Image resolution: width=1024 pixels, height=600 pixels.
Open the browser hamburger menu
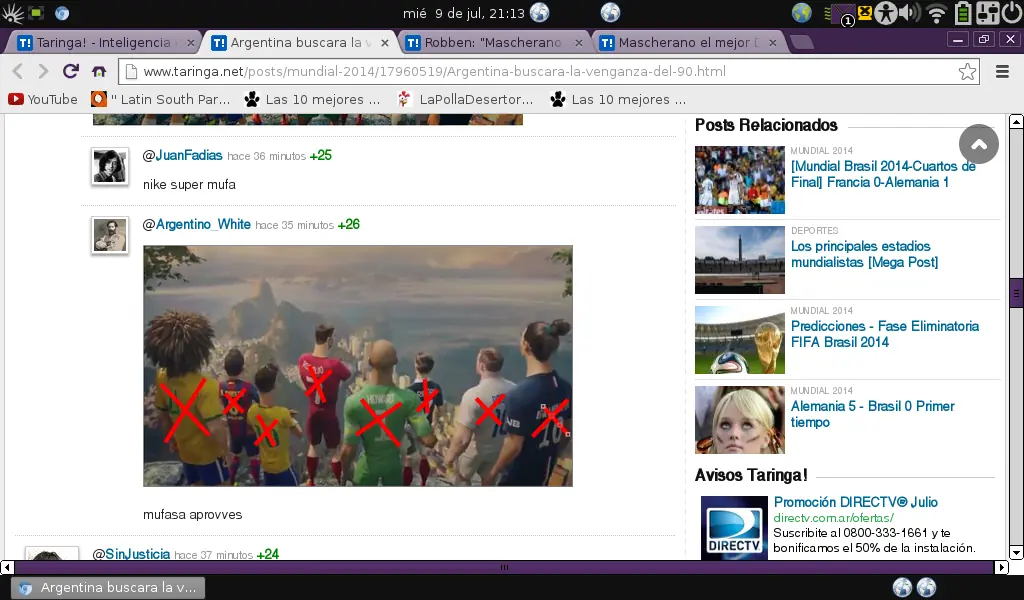click(x=1002, y=71)
